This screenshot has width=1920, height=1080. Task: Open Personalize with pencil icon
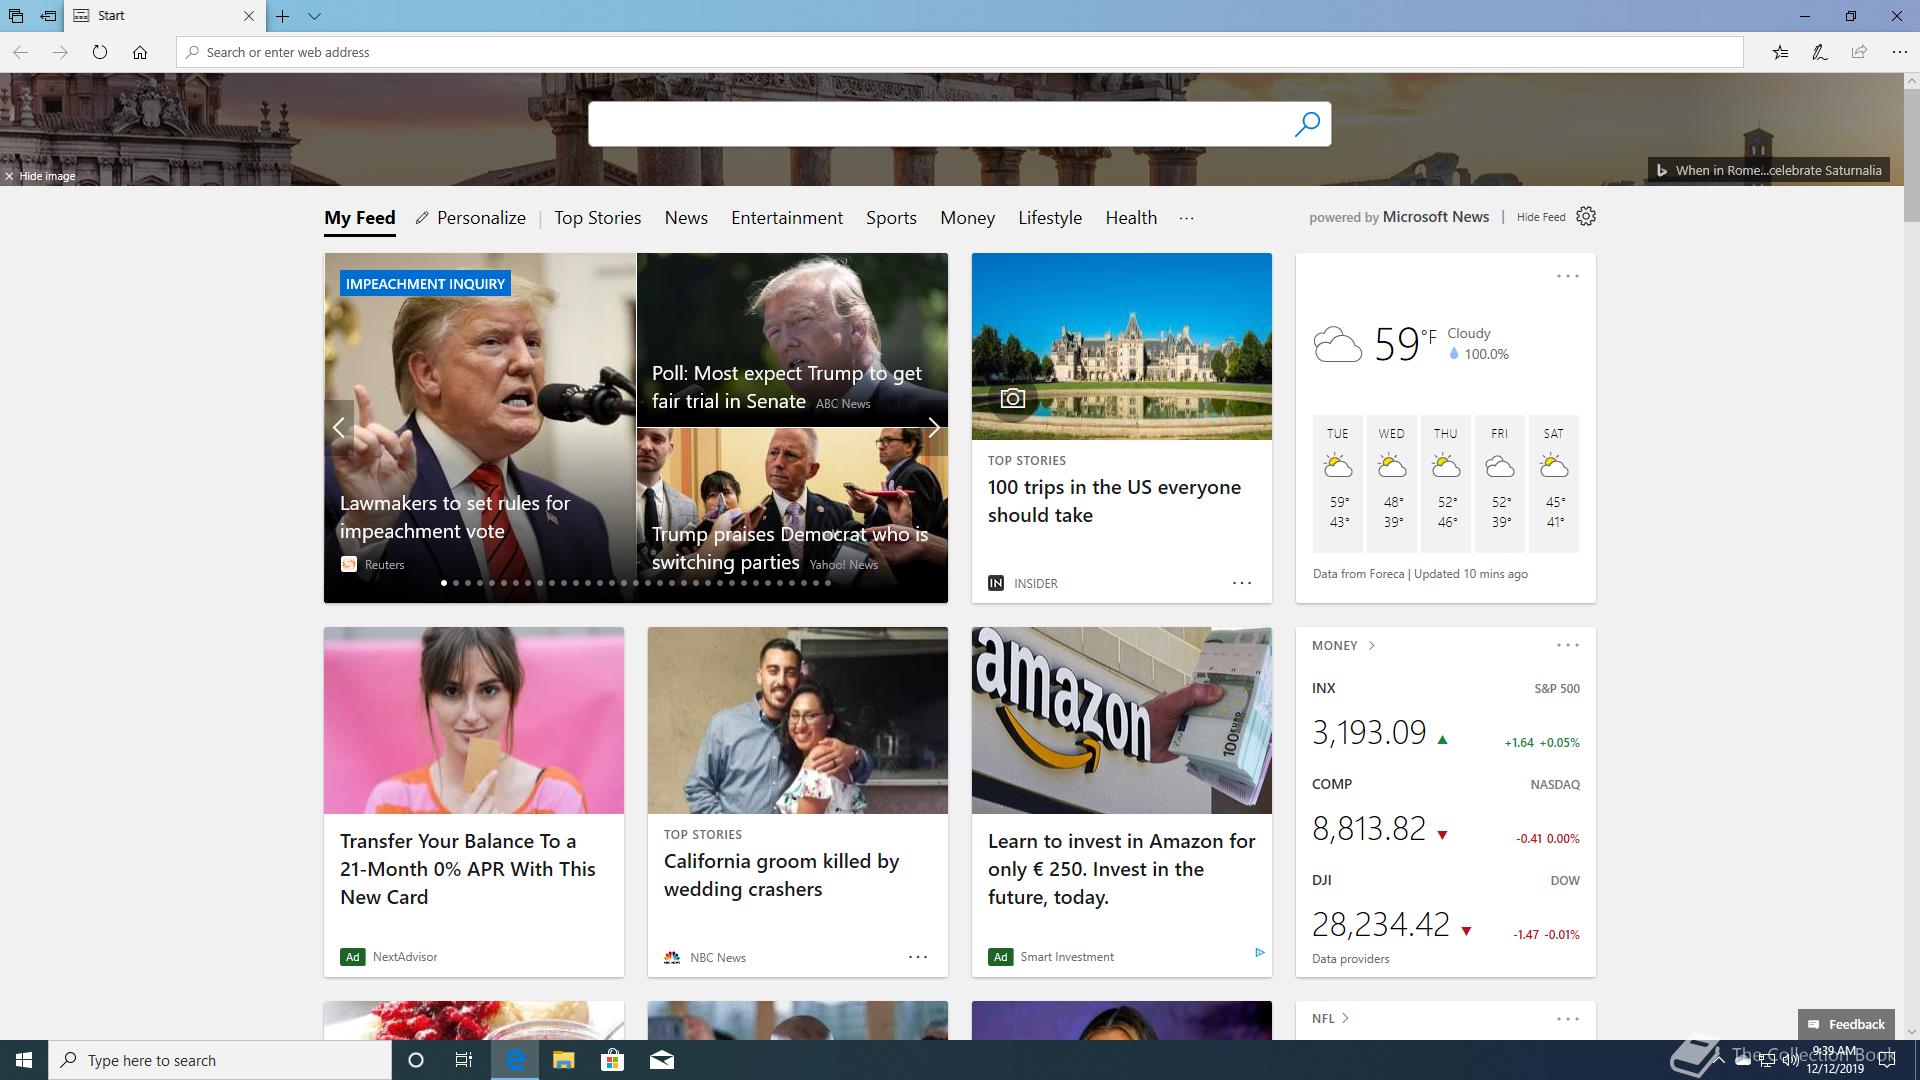pos(471,218)
